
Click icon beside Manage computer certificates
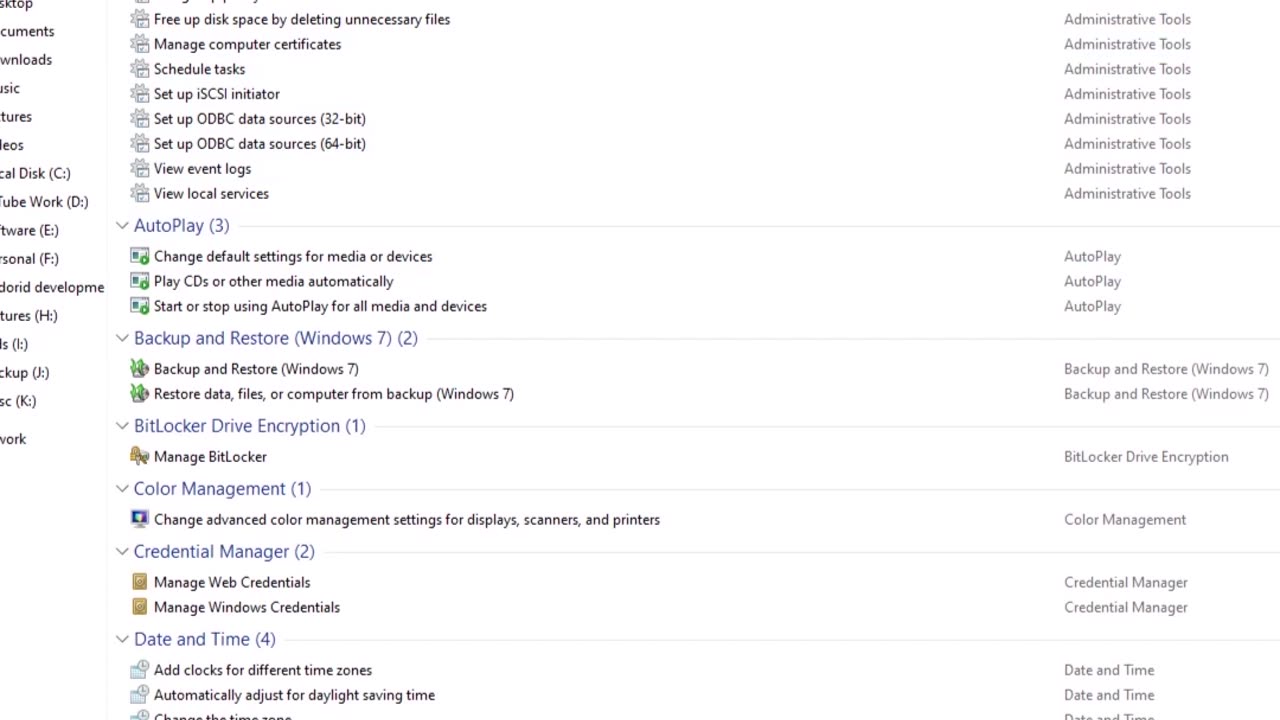[x=140, y=44]
